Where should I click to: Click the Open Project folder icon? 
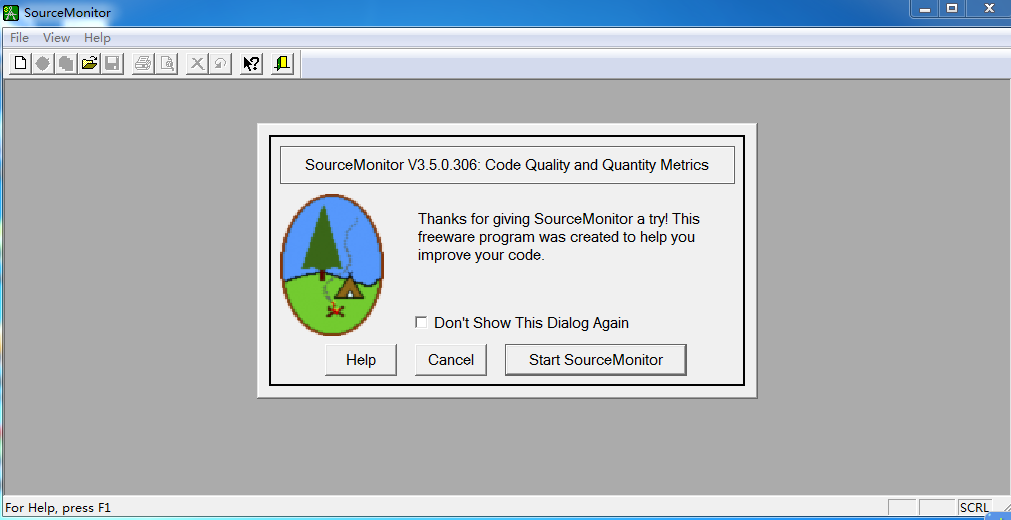89,63
